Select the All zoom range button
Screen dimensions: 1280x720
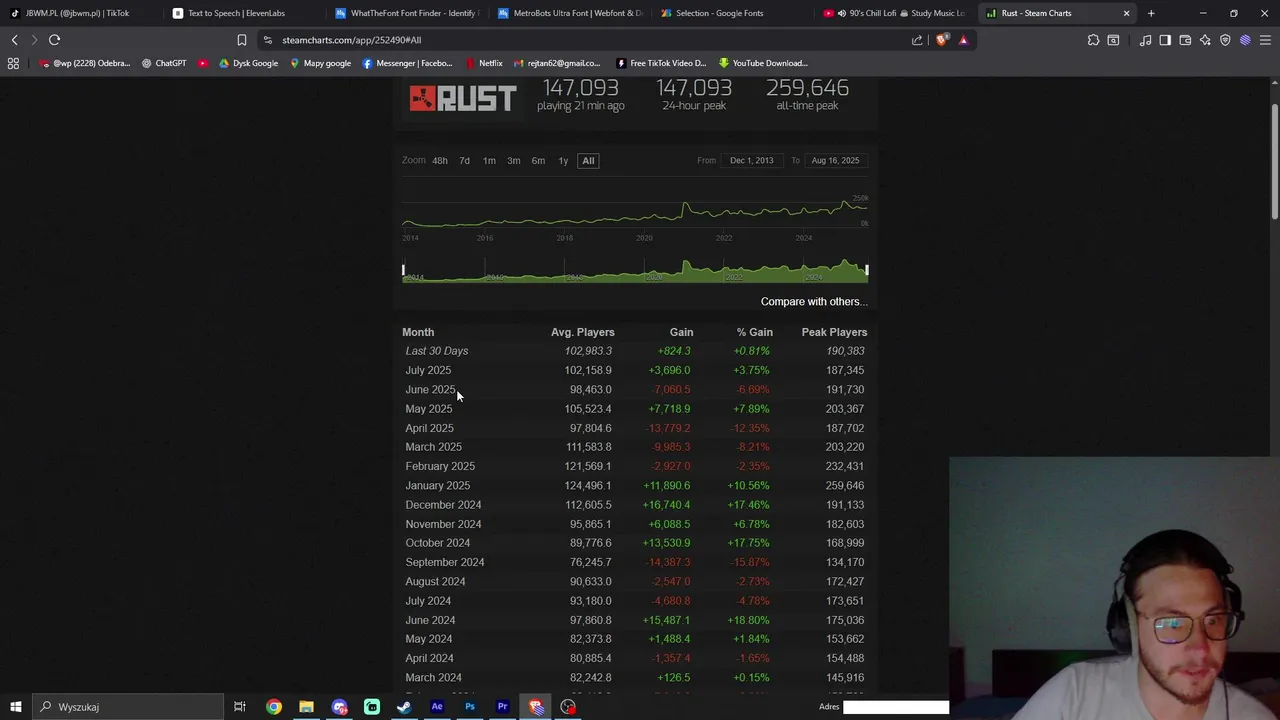coord(588,160)
